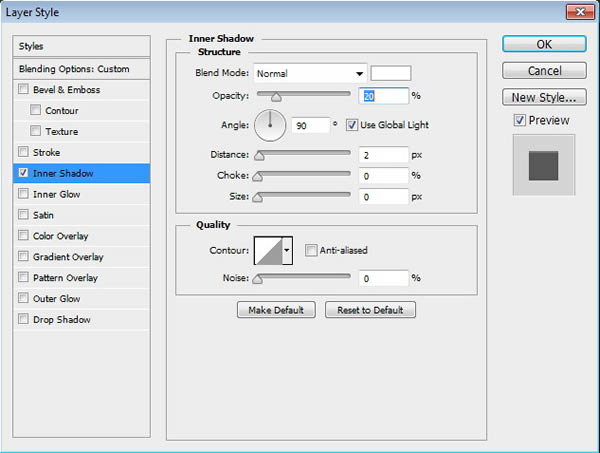The image size is (600, 453).
Task: Select Blending Options: Custom in list
Action: click(x=74, y=69)
